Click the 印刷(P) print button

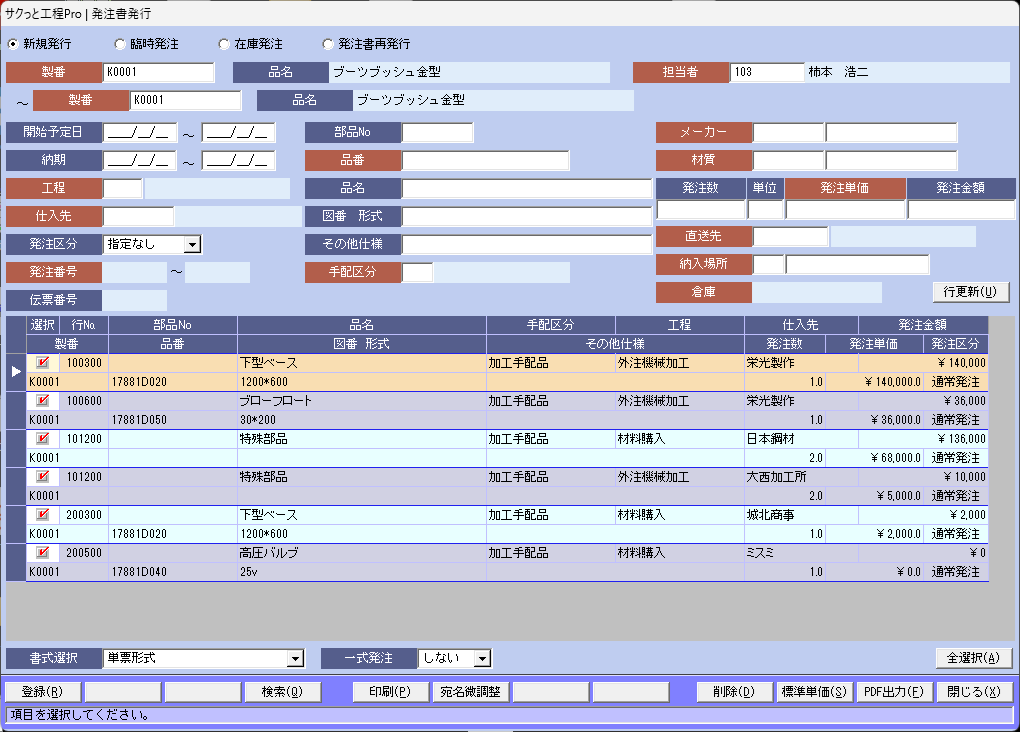click(390, 692)
